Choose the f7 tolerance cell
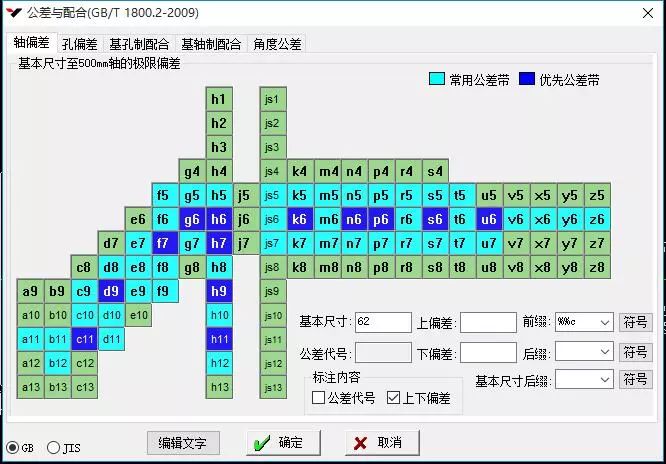 click(165, 243)
